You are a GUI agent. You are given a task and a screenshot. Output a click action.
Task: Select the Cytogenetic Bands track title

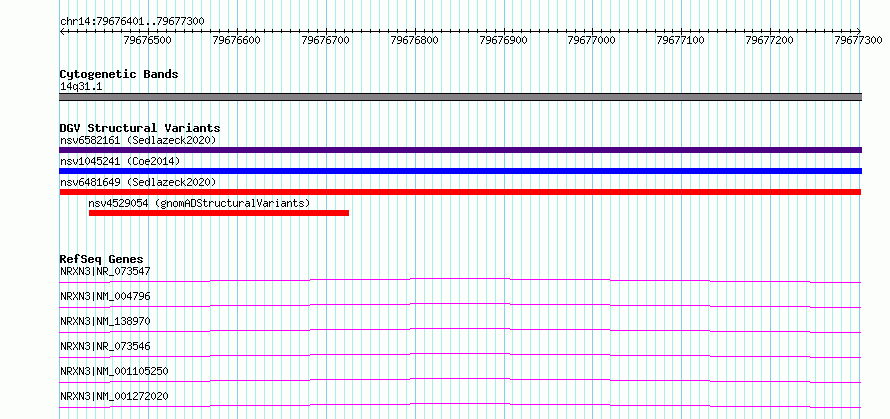pos(119,74)
